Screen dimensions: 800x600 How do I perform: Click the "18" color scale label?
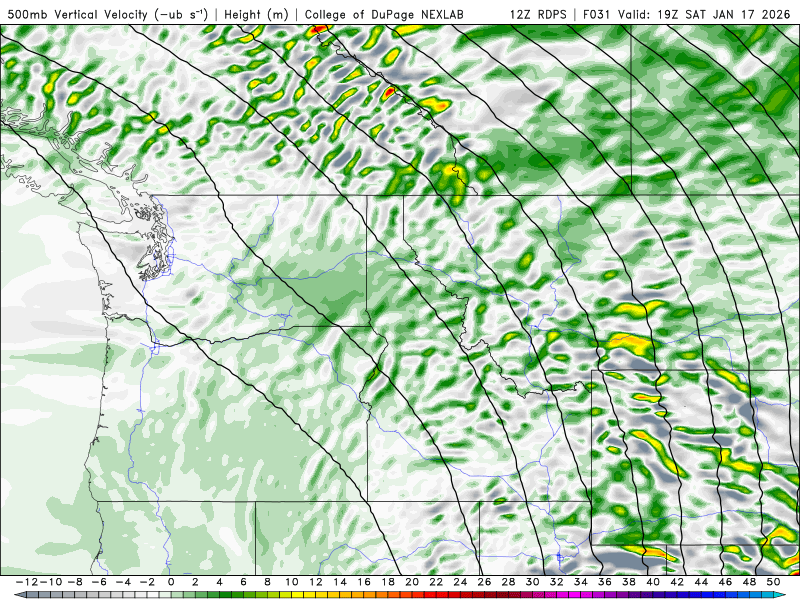coord(388,582)
